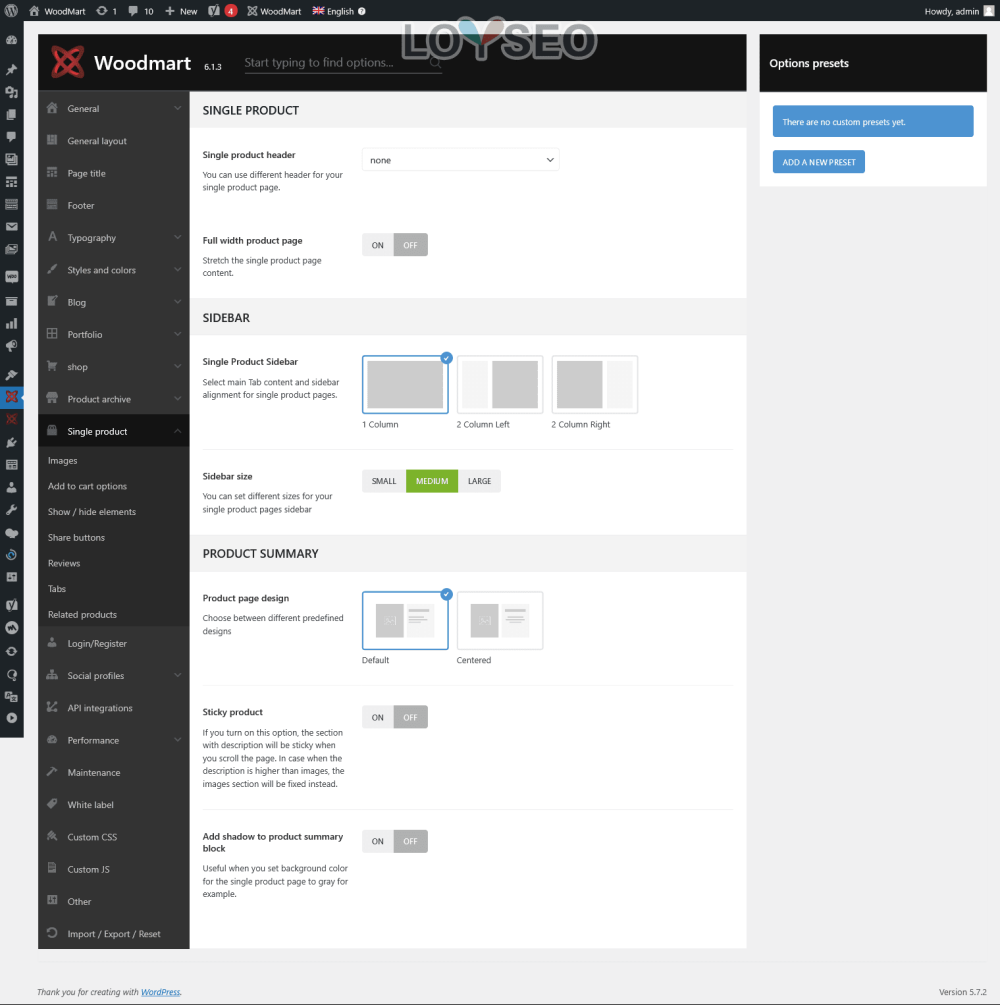
Task: Set Sticky product to OFF
Action: 410,717
